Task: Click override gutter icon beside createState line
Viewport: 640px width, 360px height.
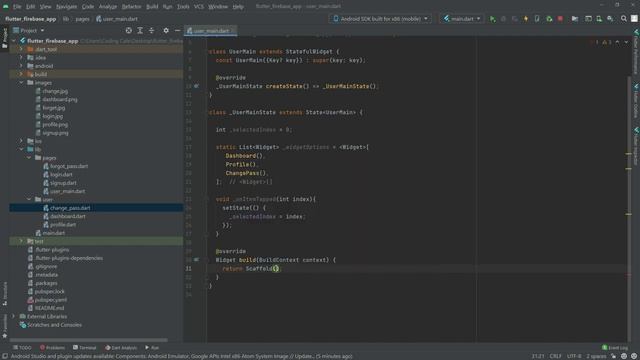Action: (196, 86)
